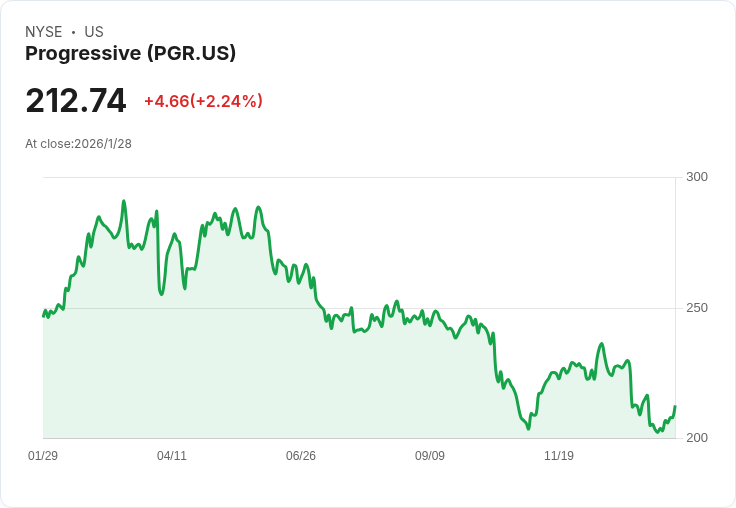
Task: Click the final data point at chart's right end
Action: click(675, 406)
